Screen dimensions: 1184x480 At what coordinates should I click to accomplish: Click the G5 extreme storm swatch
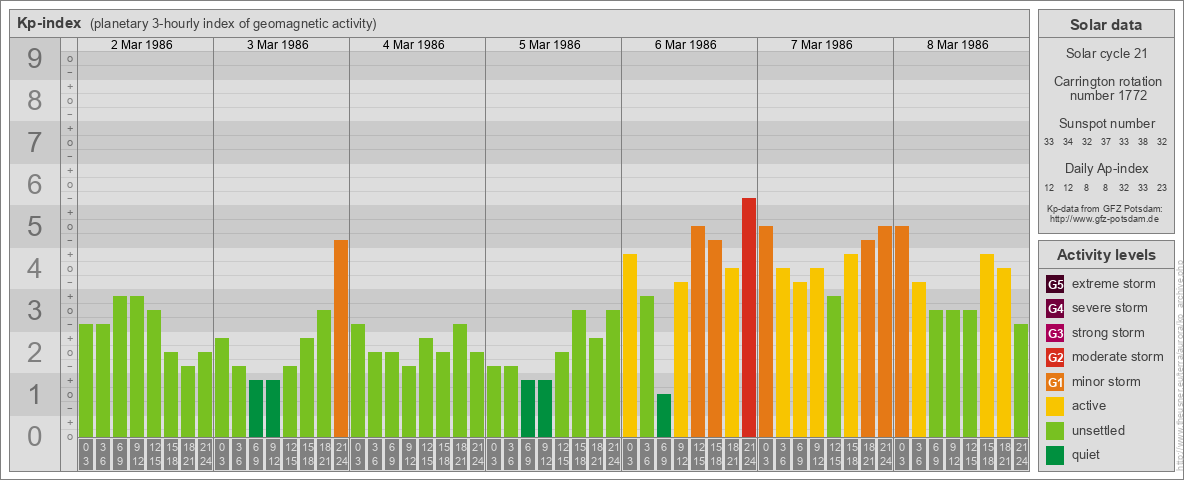(1055, 285)
